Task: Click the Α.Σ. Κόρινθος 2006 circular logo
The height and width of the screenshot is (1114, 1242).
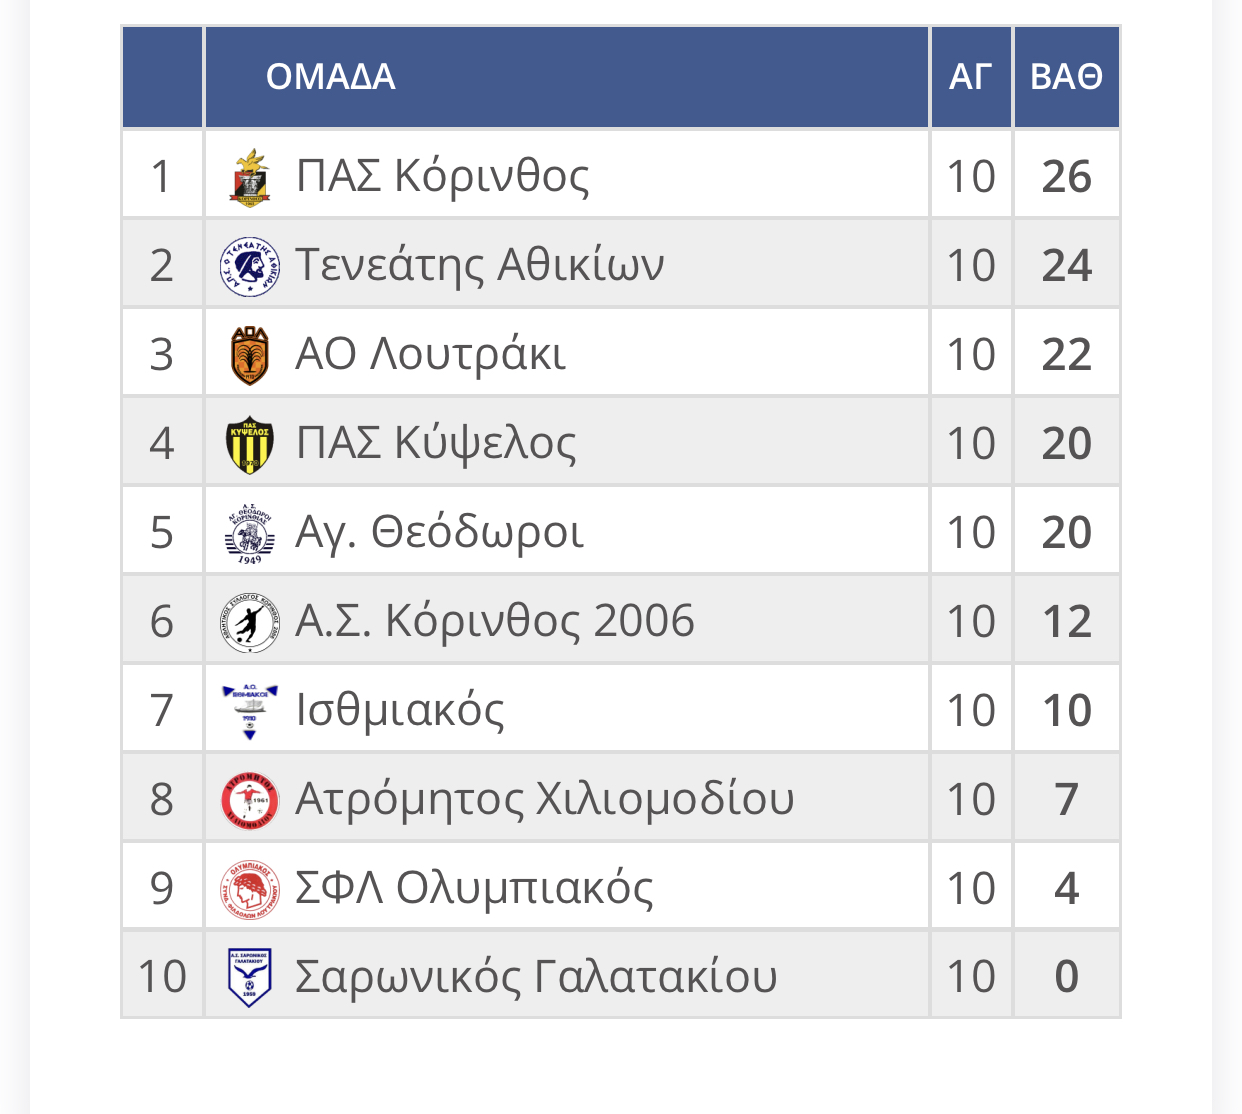Action: [250, 622]
